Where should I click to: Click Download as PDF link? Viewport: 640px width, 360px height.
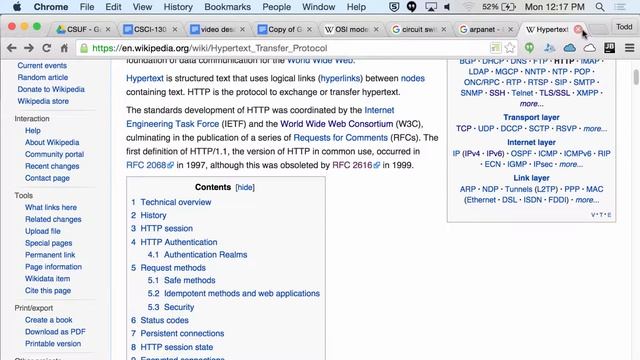click(55, 332)
